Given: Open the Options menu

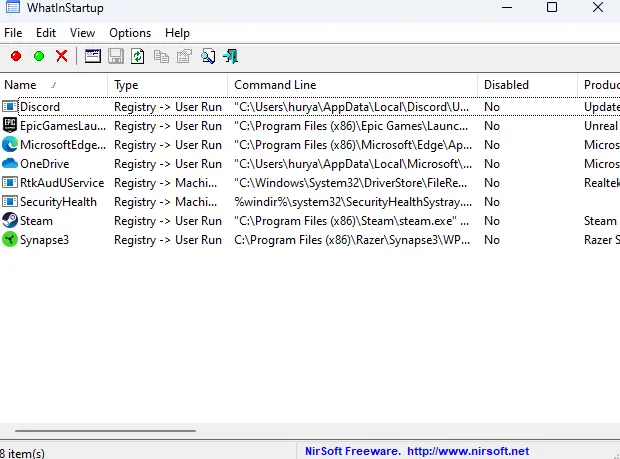Looking at the screenshot, I should point(130,33).
